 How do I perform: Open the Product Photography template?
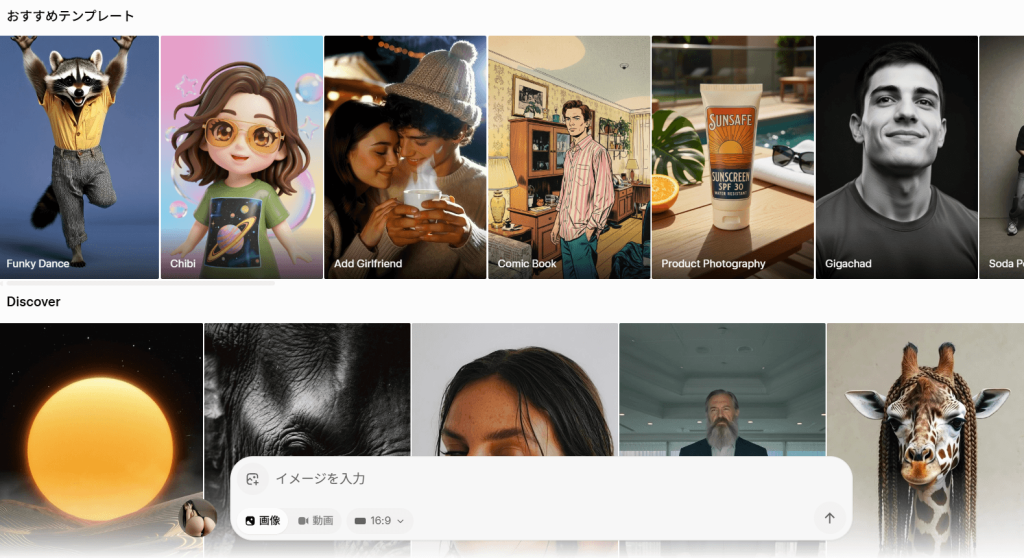(732, 157)
